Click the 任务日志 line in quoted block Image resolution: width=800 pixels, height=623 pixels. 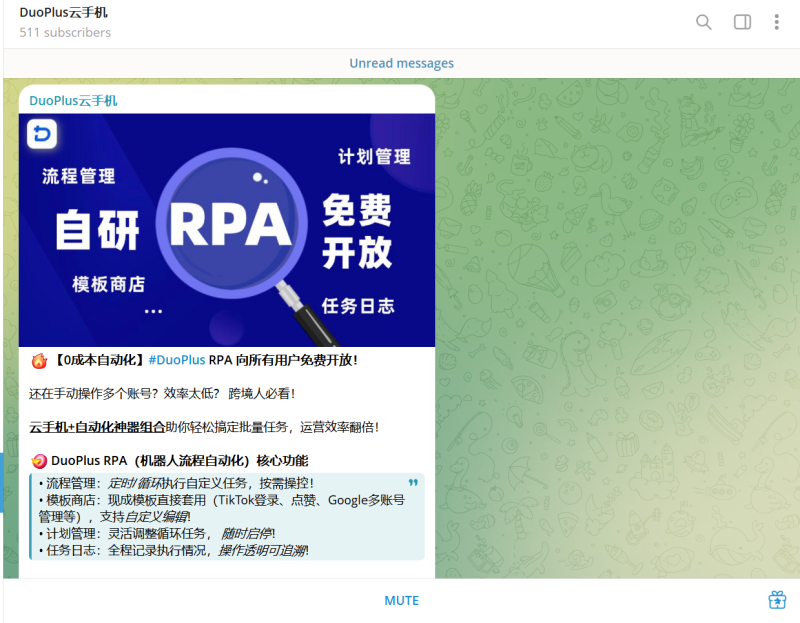click(x=173, y=551)
